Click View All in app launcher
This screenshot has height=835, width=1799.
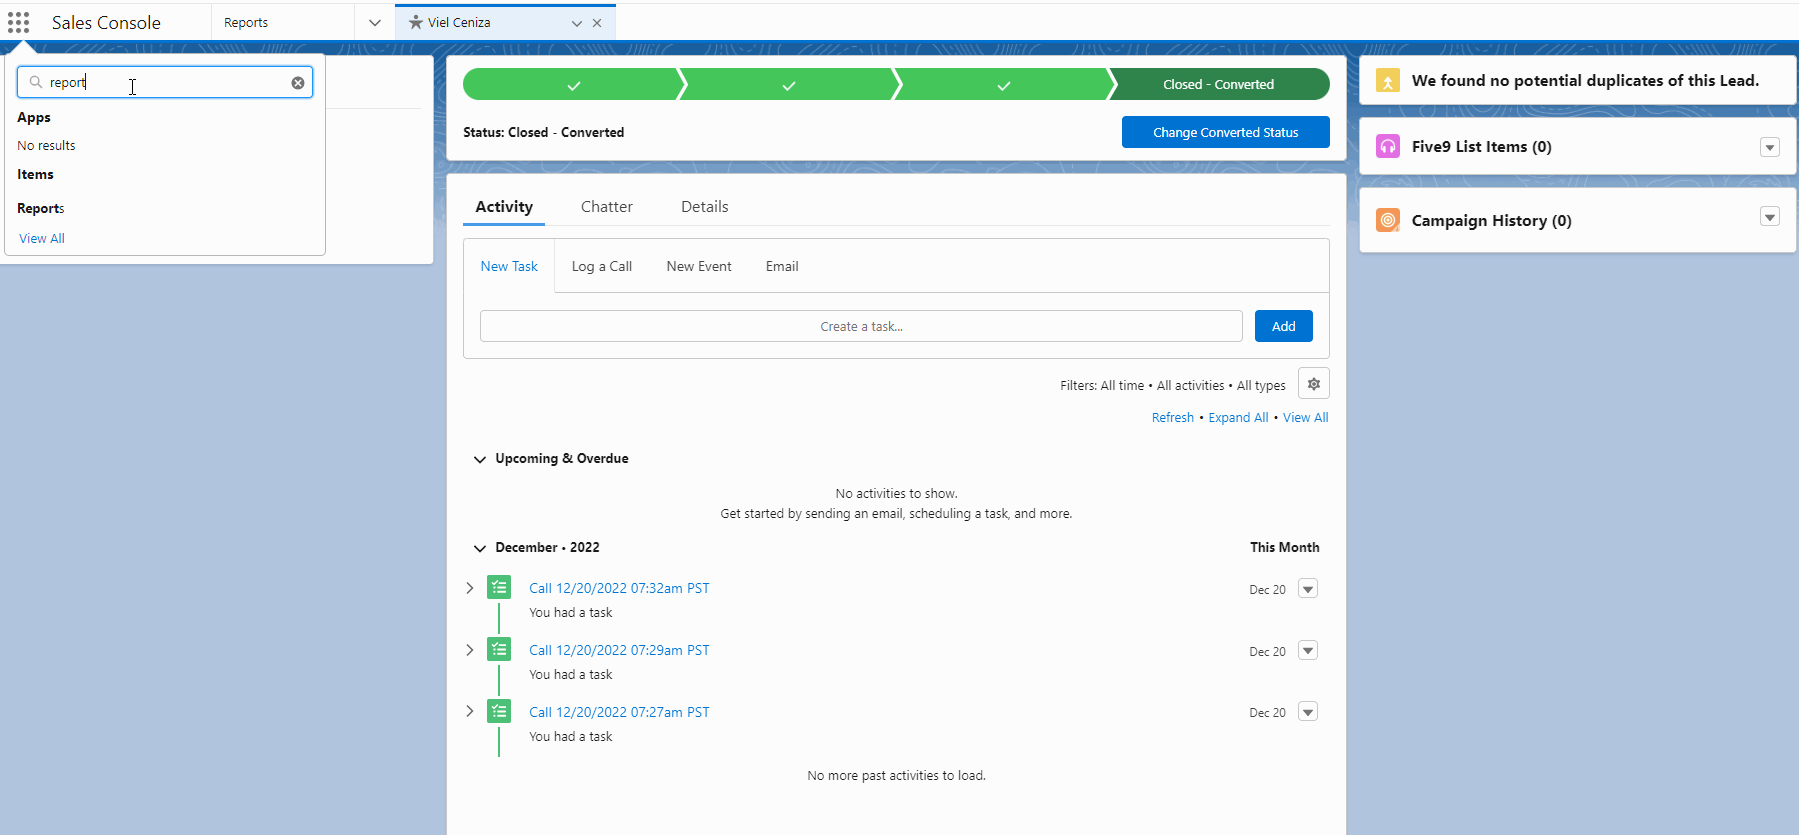pos(42,239)
